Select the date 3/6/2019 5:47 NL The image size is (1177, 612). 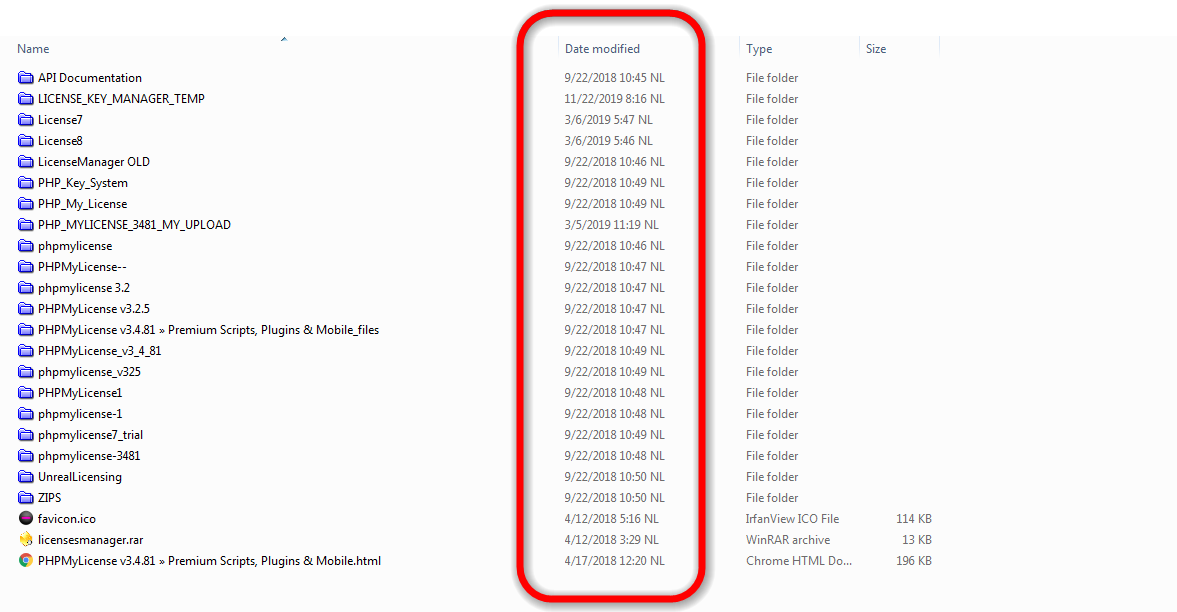tap(608, 119)
